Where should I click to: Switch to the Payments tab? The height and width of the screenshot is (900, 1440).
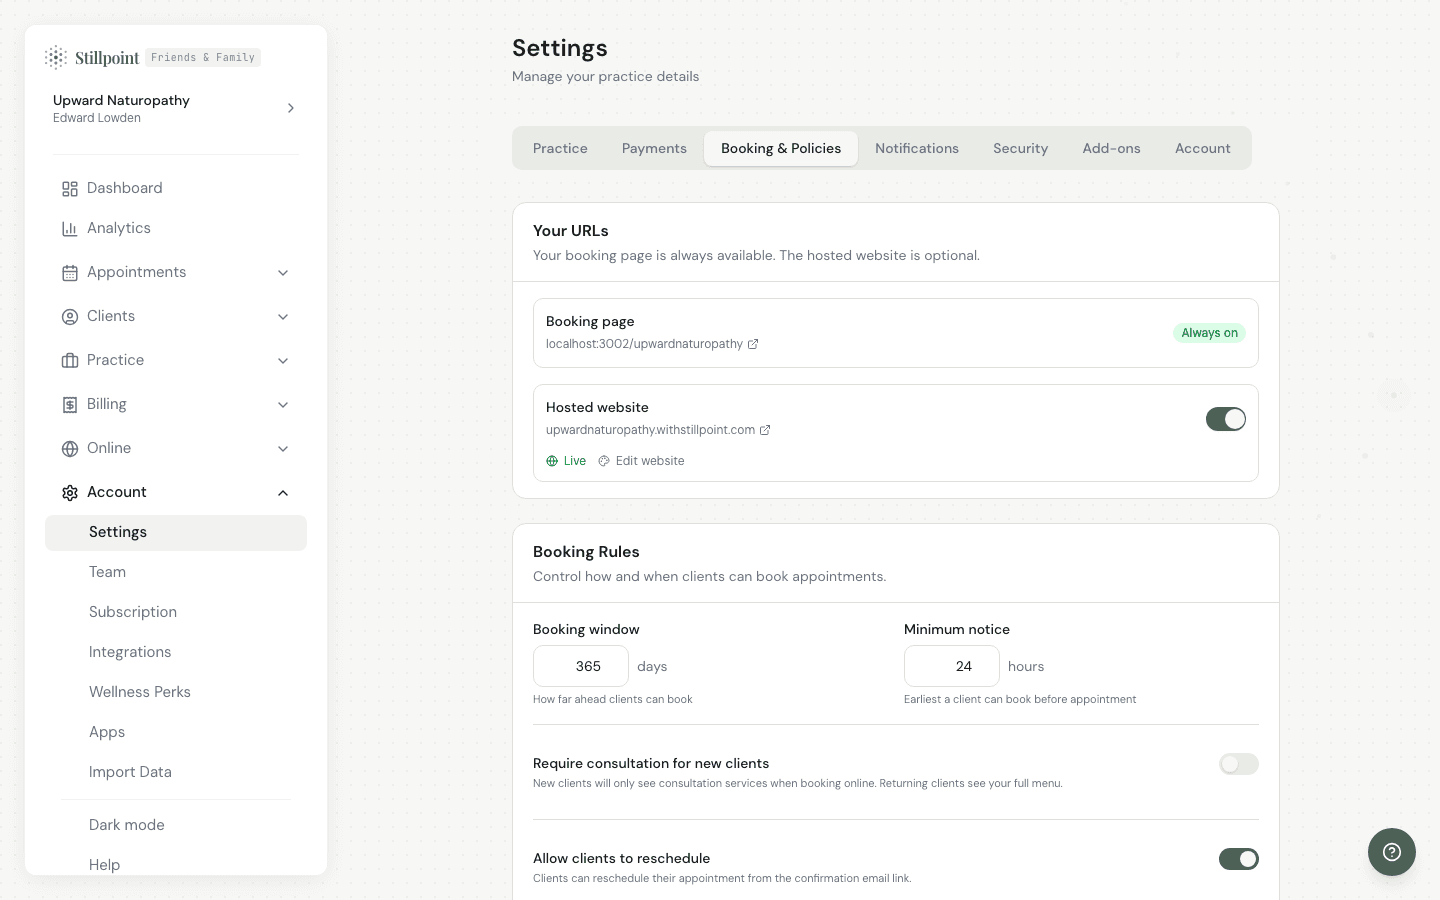654,148
